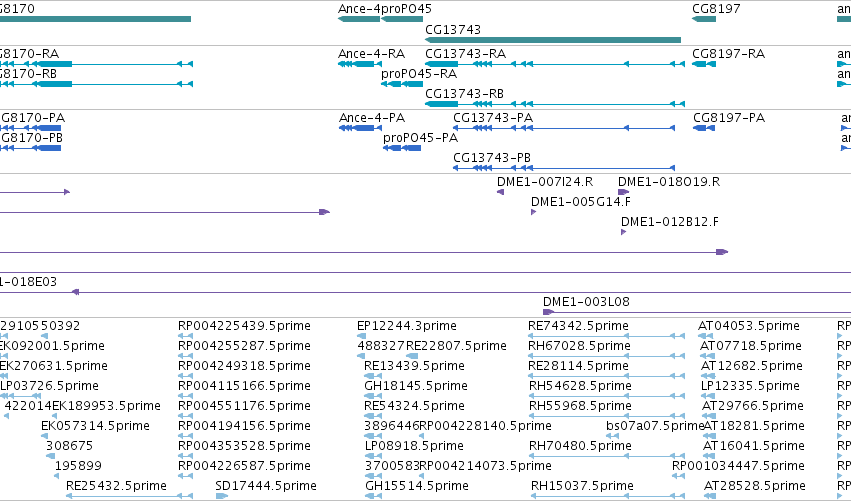Select the RH67028.5prime EST label
Image resolution: width=851 pixels, height=501 pixels.
[x=580, y=346]
